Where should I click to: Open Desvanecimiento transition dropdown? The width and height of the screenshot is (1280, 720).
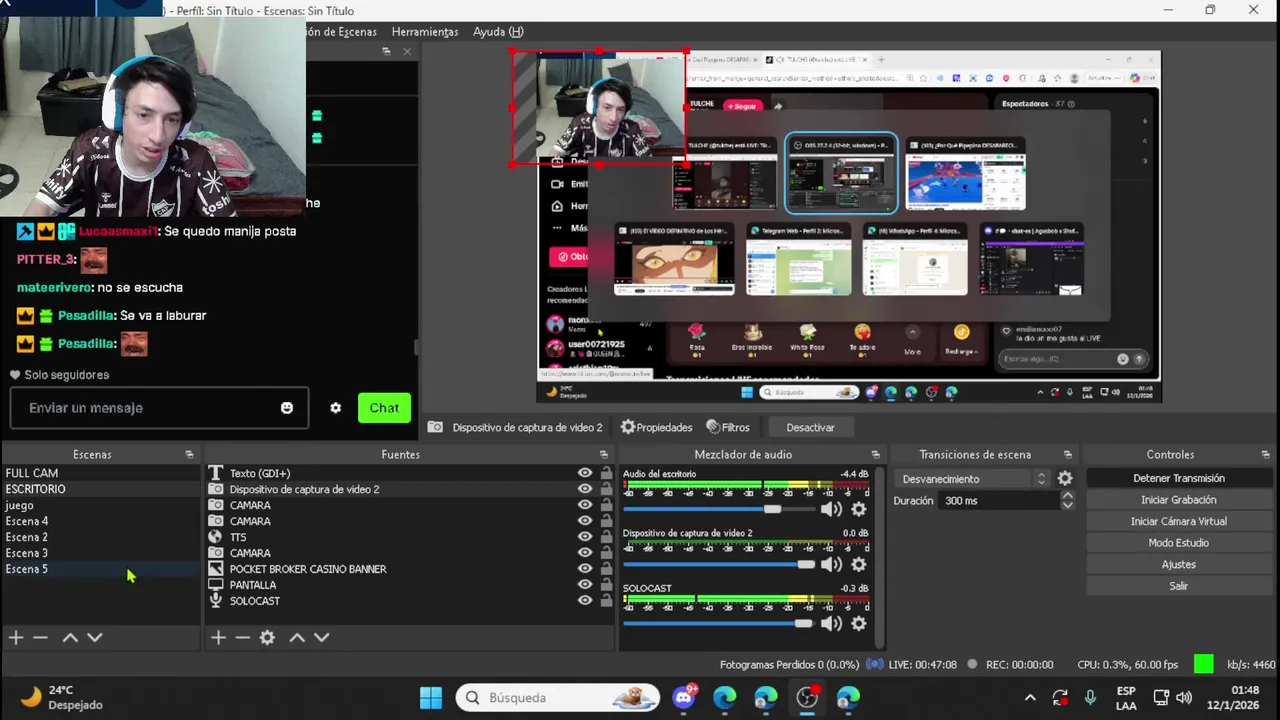(973, 479)
